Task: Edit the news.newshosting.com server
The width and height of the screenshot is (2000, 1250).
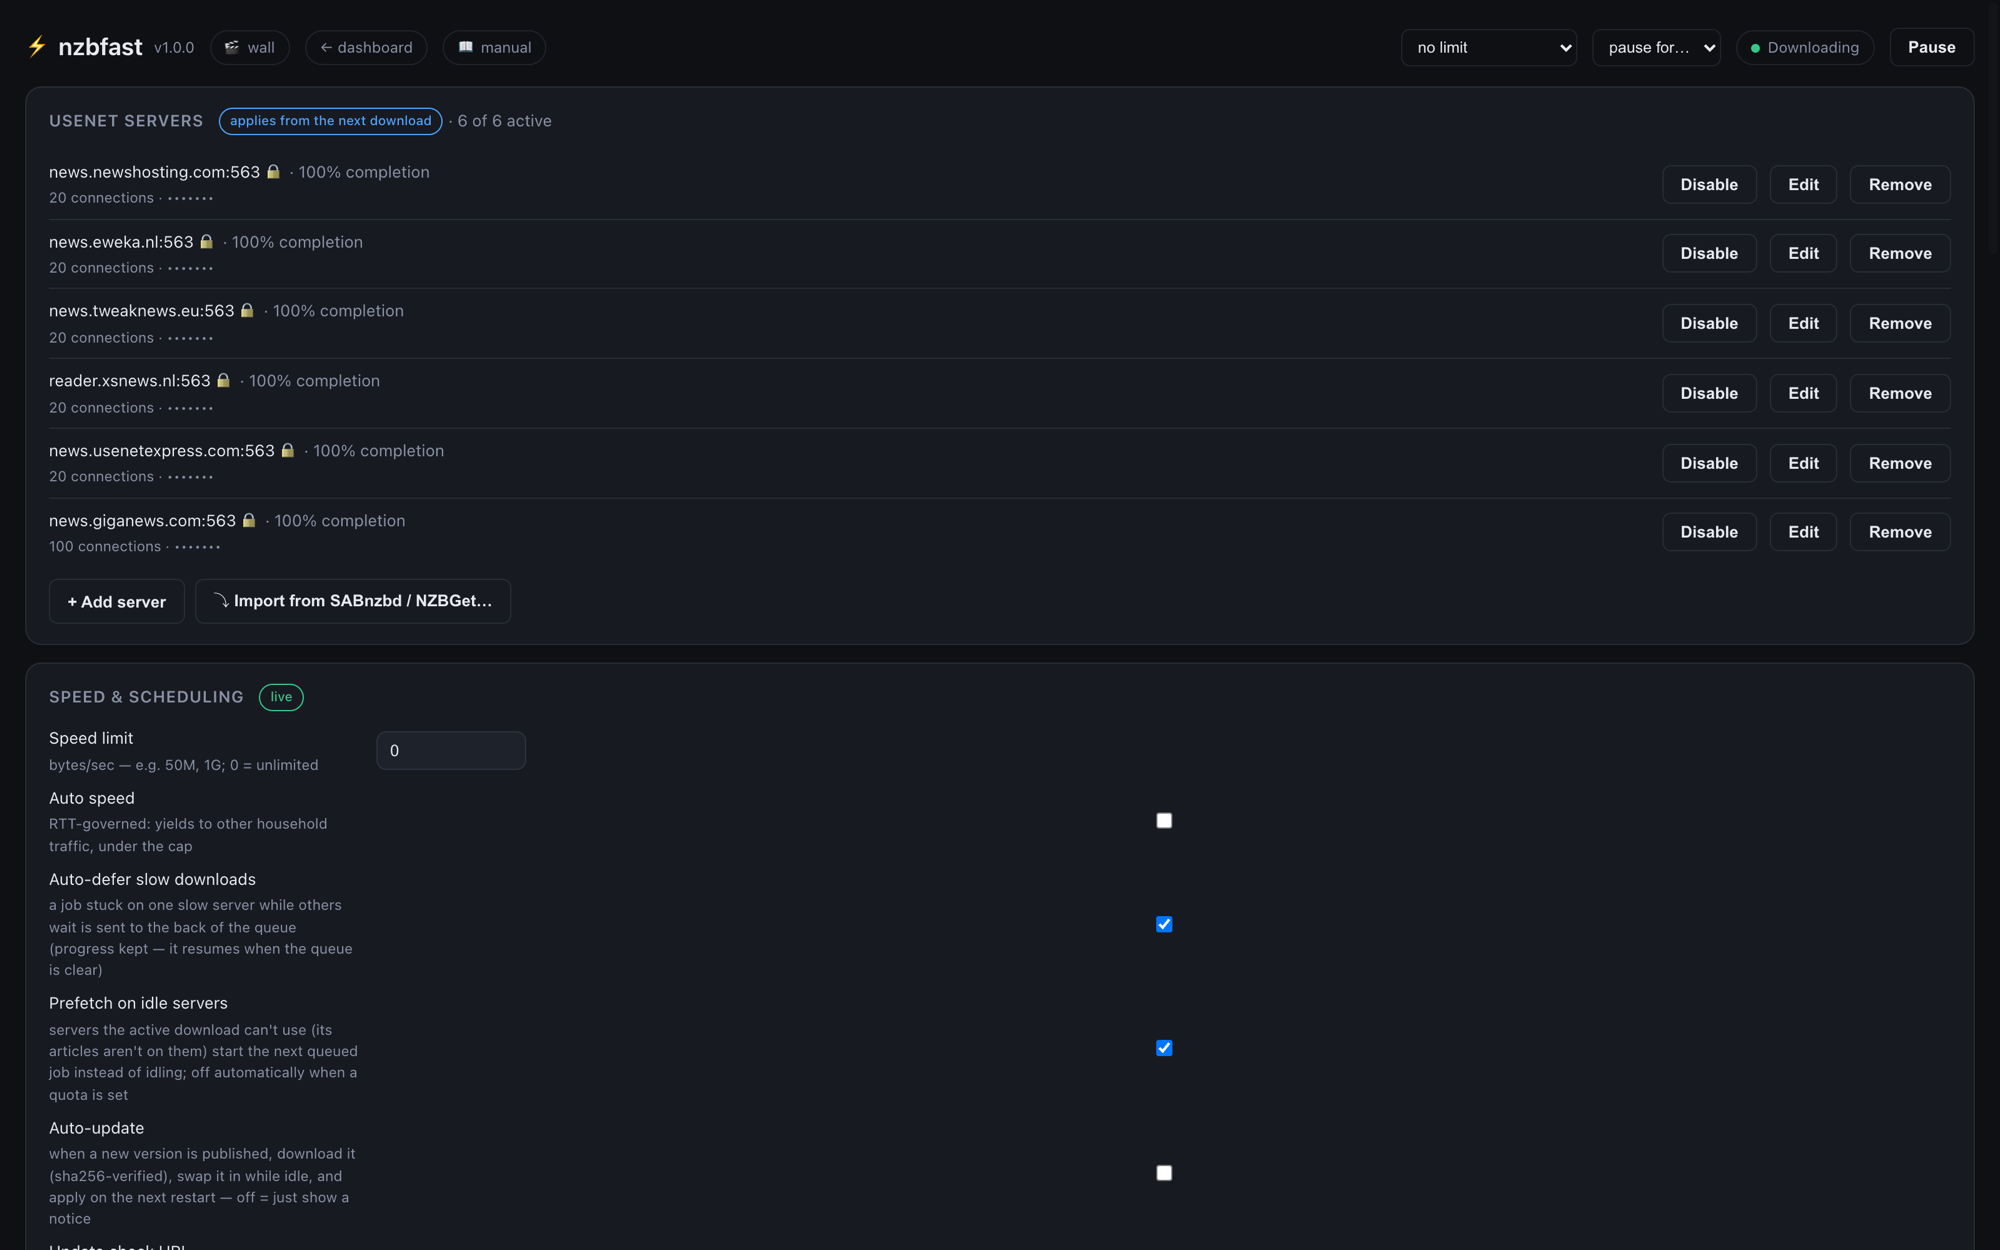Action: [x=1803, y=184]
